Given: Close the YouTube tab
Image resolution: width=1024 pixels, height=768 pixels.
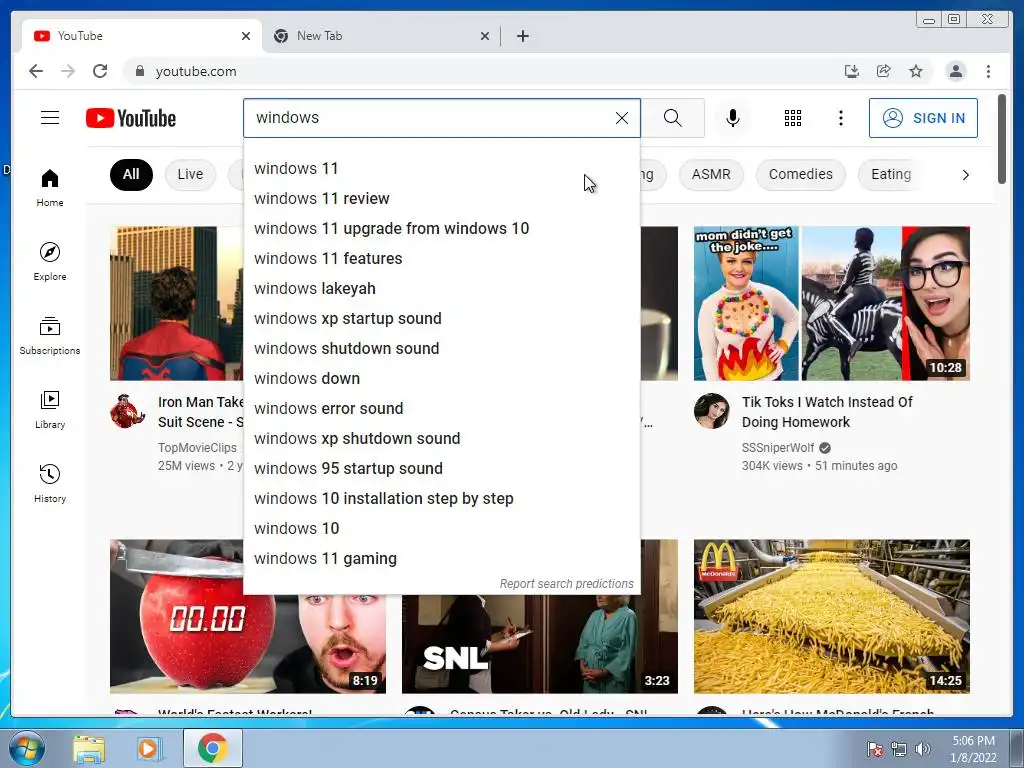Looking at the screenshot, I should (x=246, y=36).
